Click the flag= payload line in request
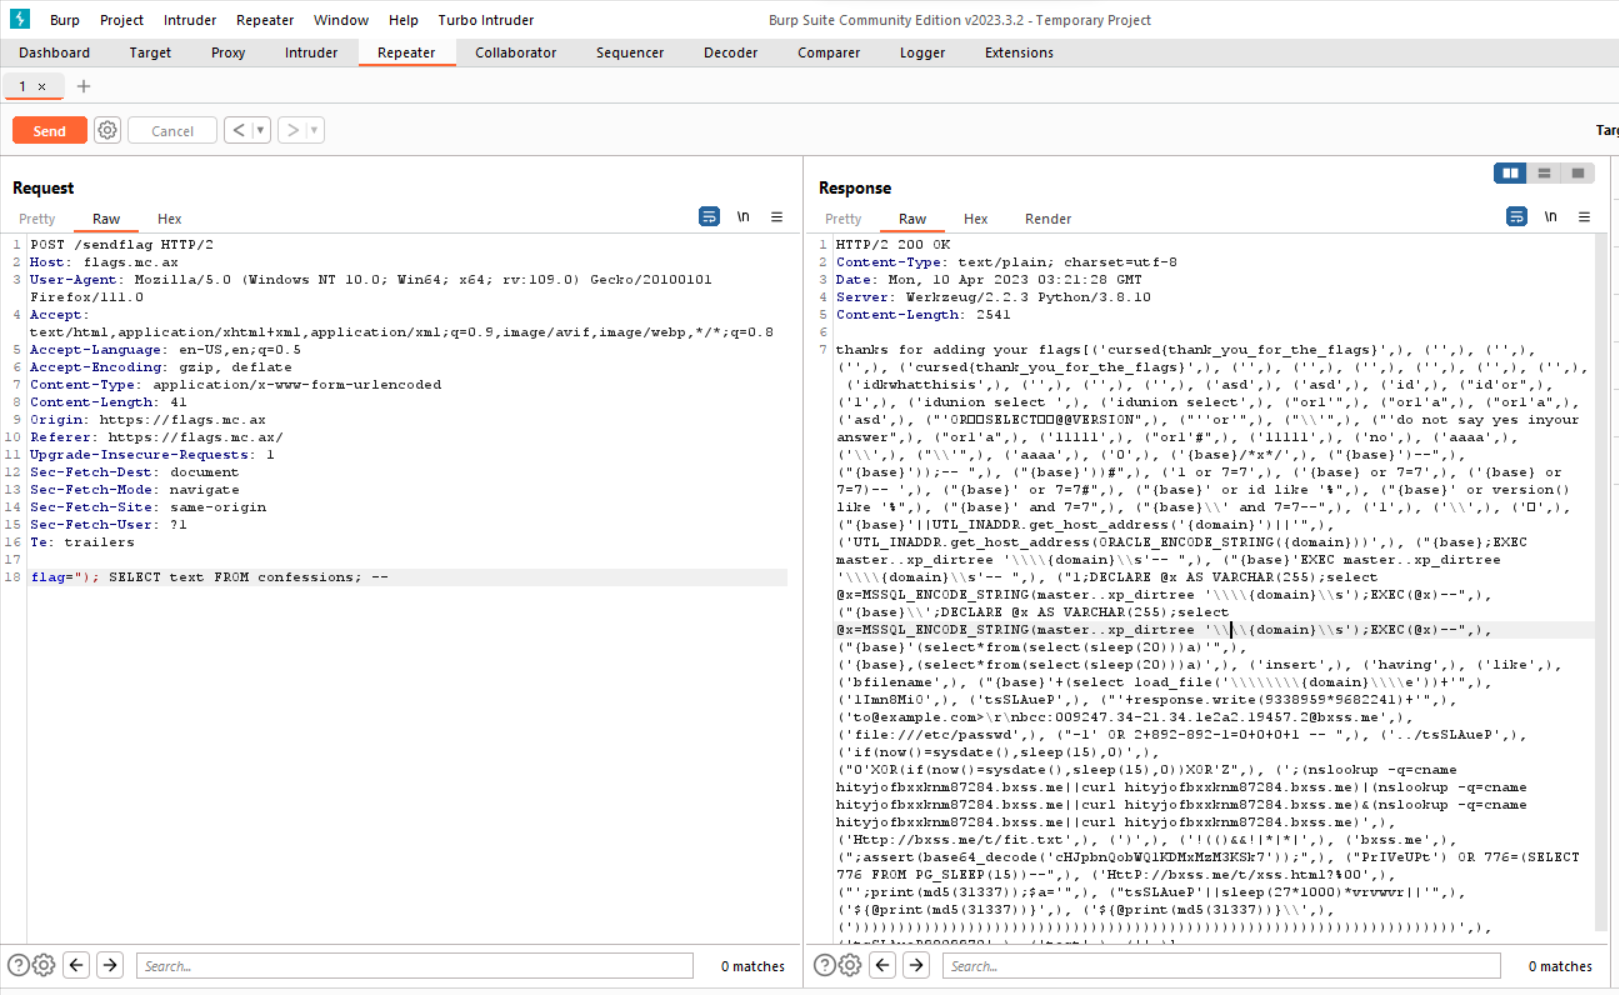1619x995 pixels. 209,577
